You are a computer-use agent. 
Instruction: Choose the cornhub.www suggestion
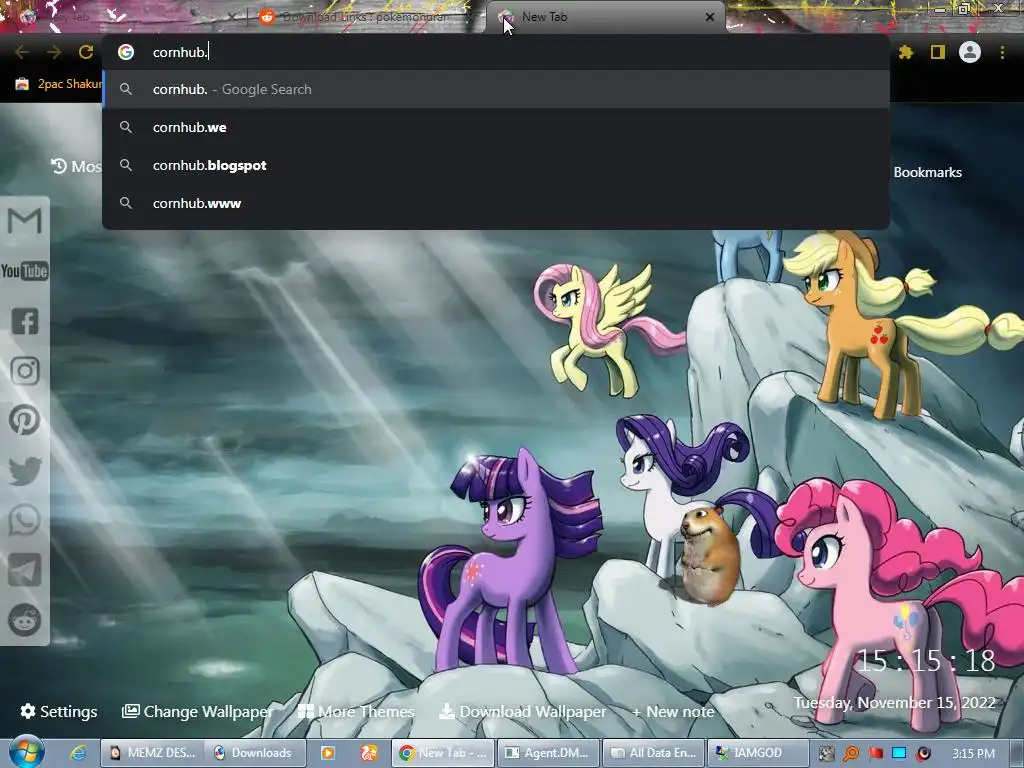496,203
